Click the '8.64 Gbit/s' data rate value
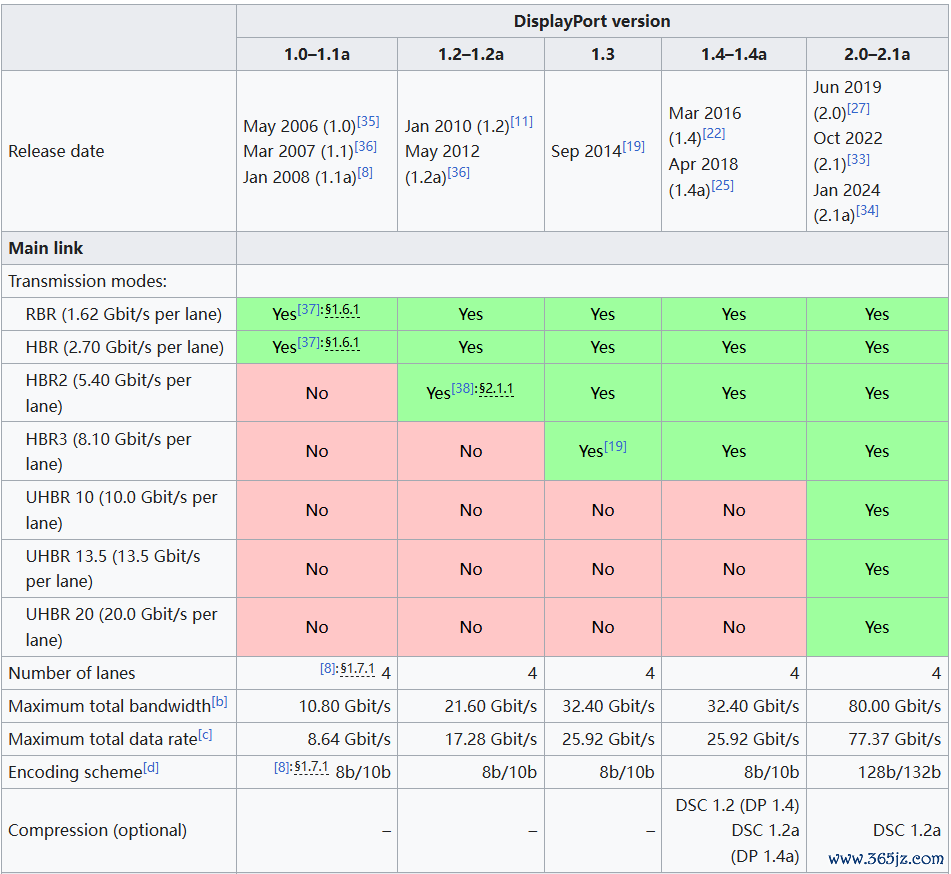This screenshot has height=874, width=951. point(349,739)
